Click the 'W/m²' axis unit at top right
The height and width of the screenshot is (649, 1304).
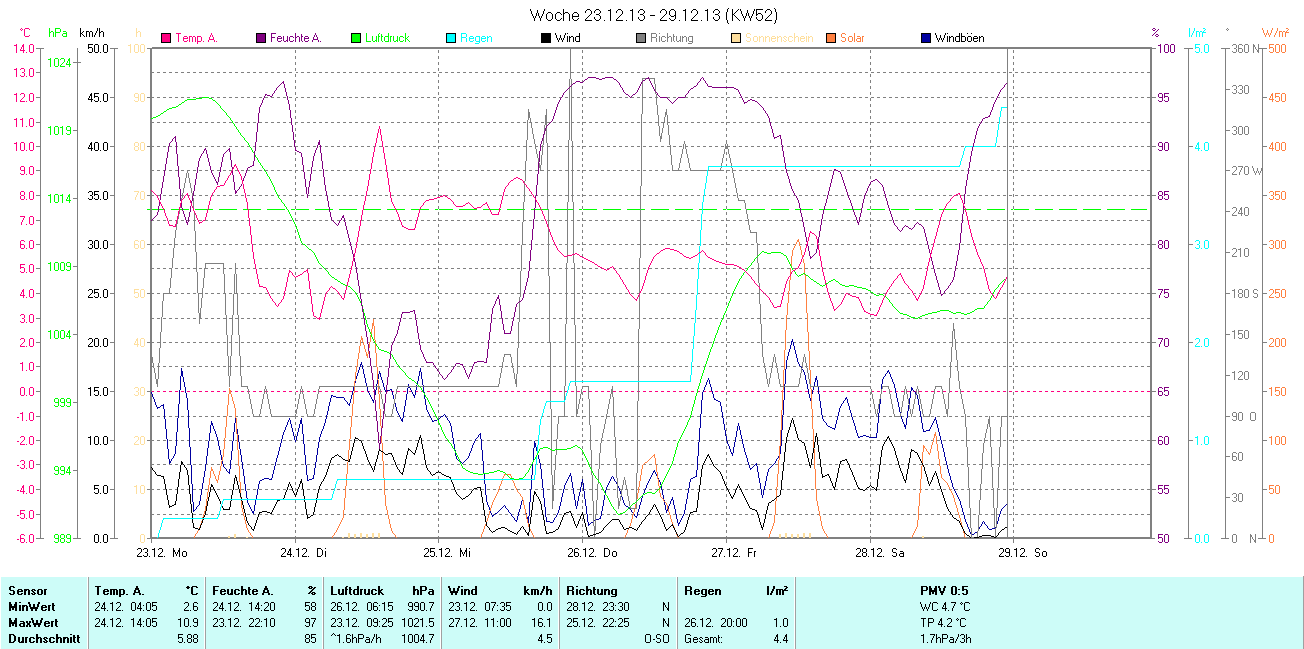(x=1277, y=33)
